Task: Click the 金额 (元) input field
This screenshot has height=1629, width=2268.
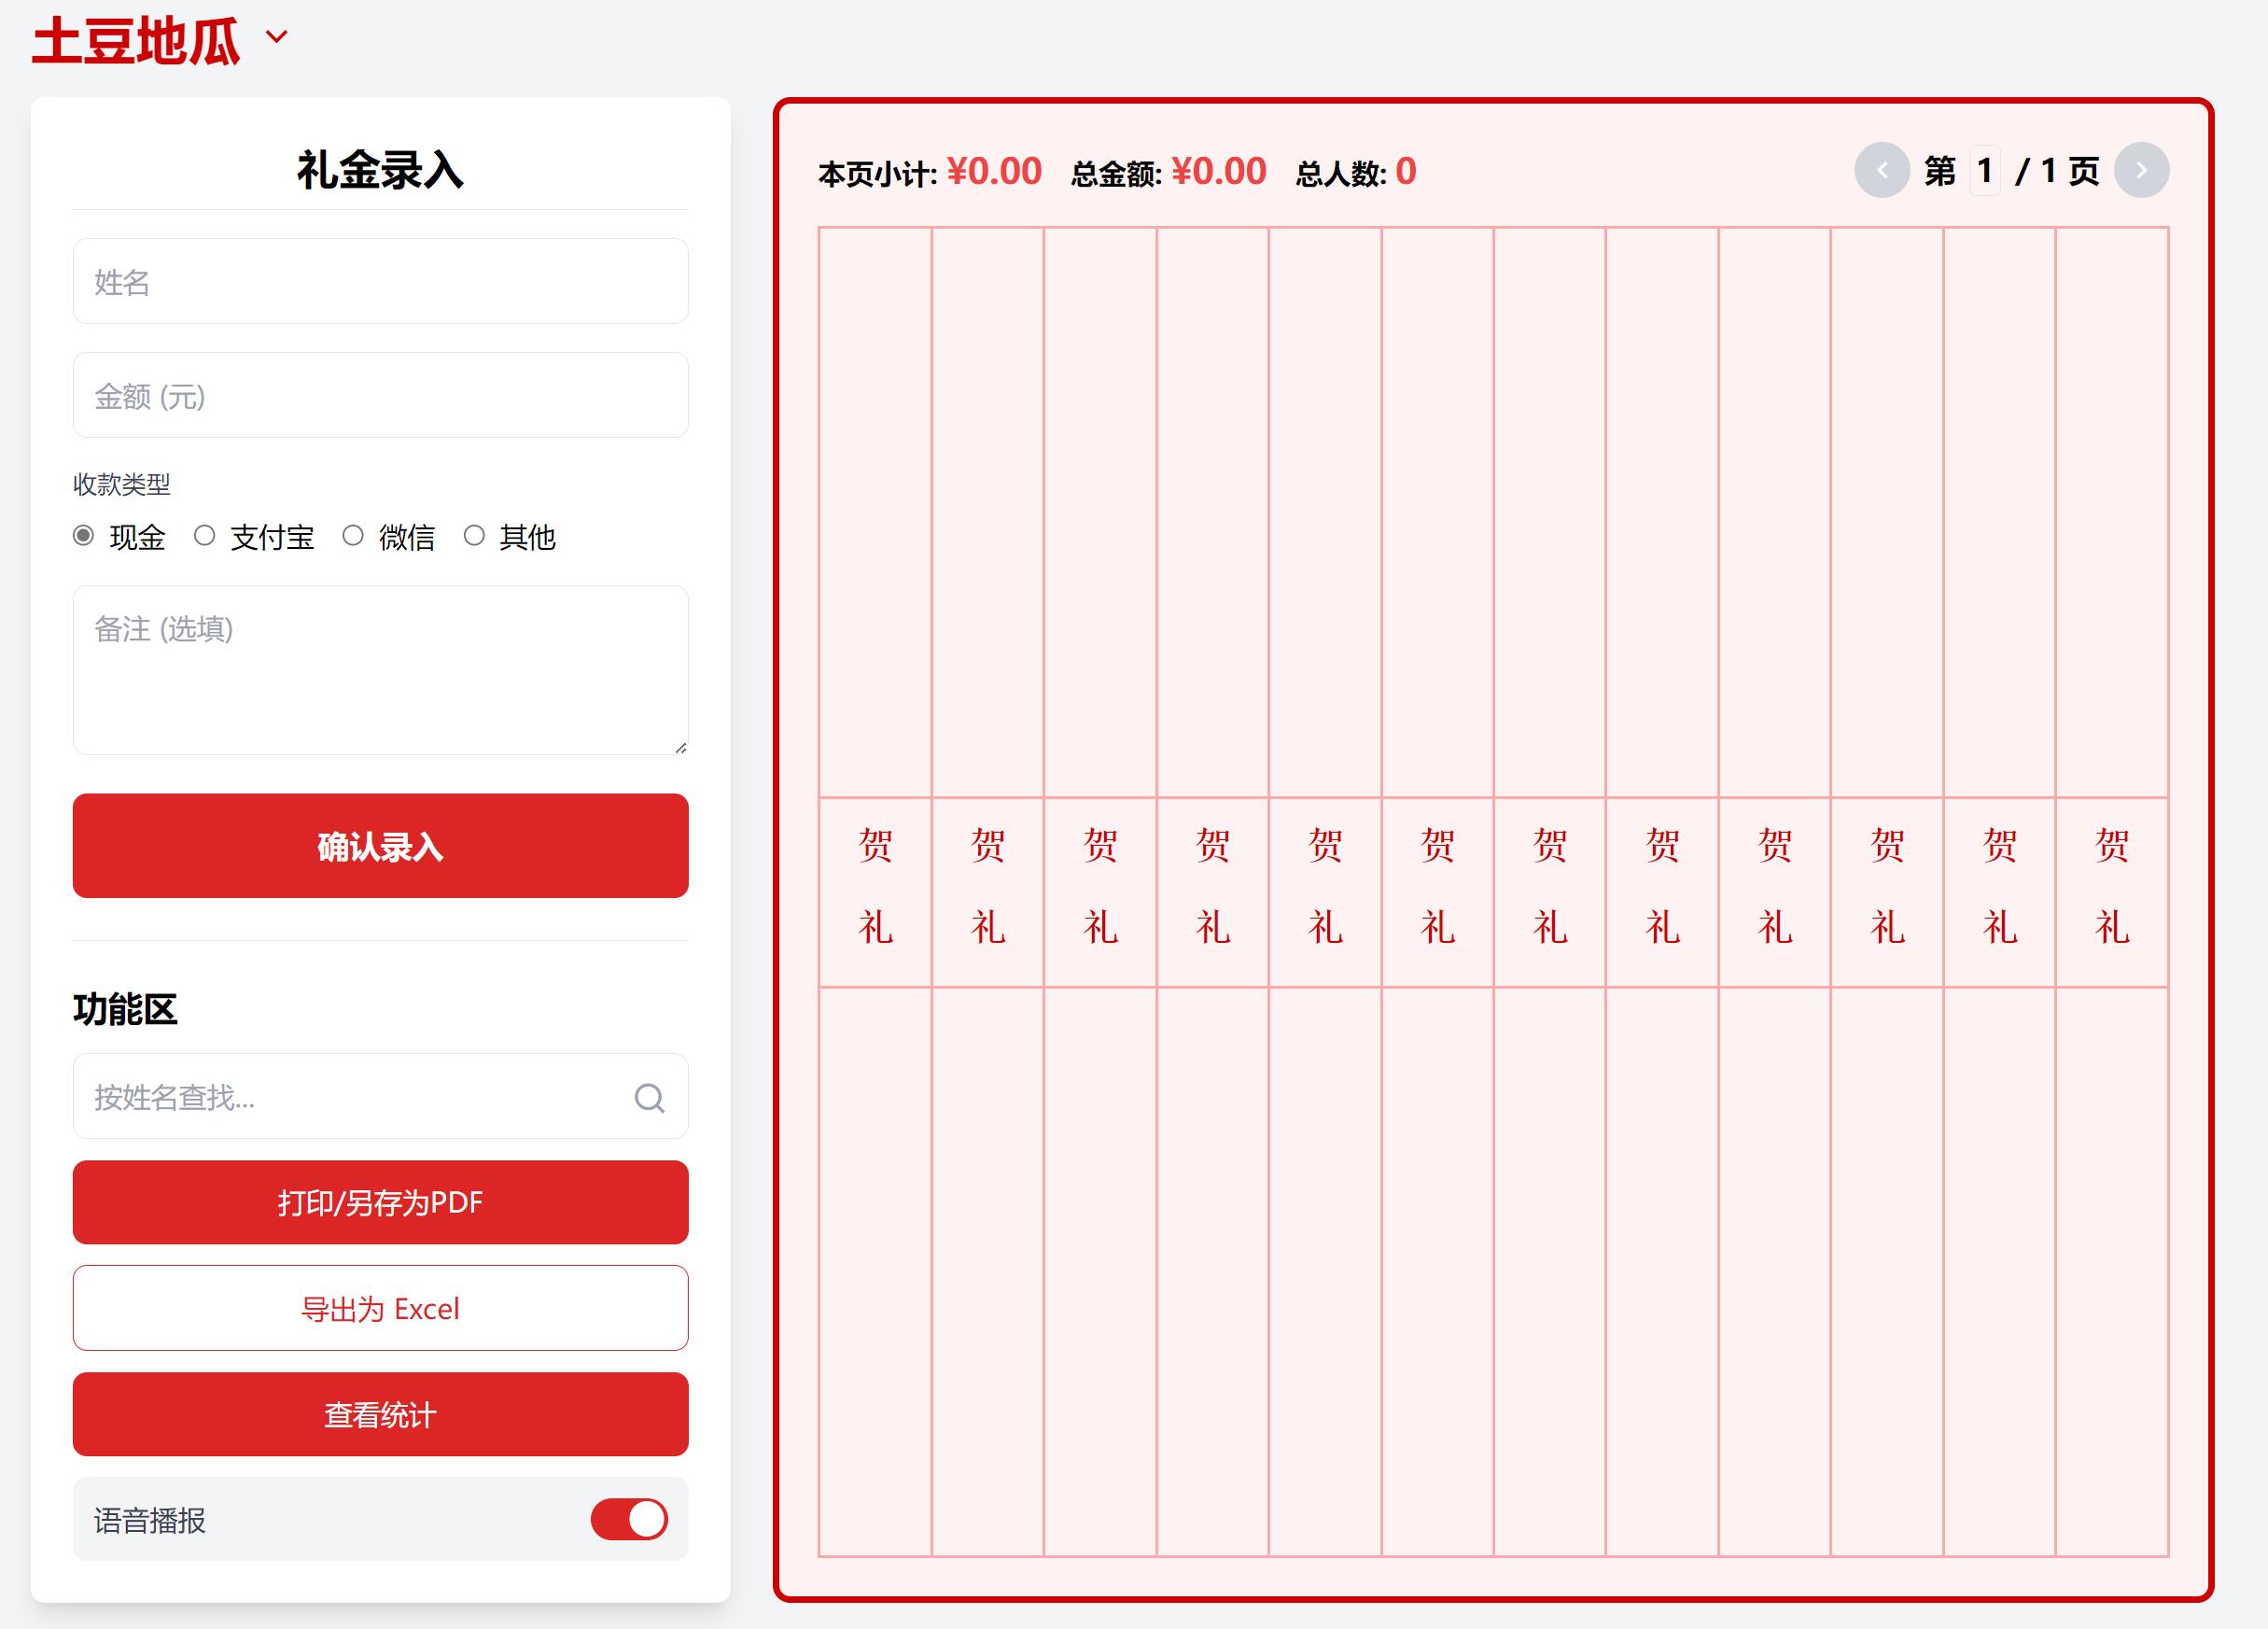Action: click(380, 395)
